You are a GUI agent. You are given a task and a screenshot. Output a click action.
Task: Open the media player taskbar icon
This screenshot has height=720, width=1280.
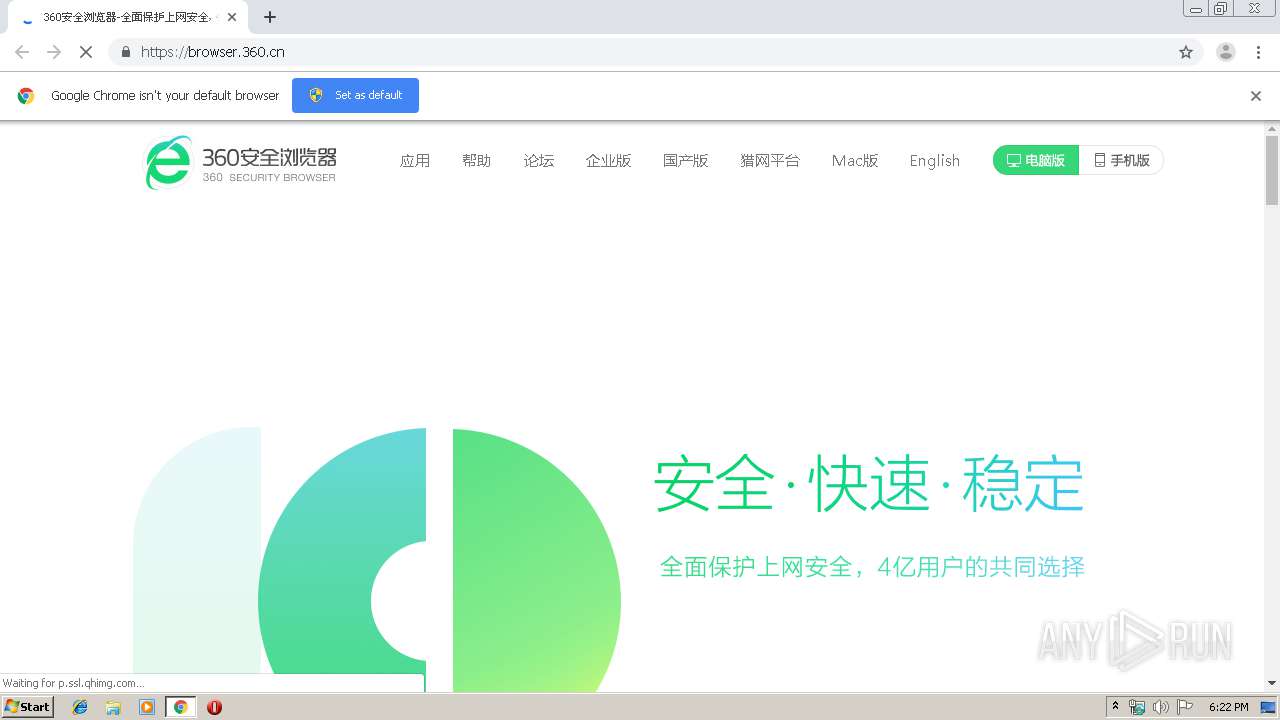[x=147, y=707]
